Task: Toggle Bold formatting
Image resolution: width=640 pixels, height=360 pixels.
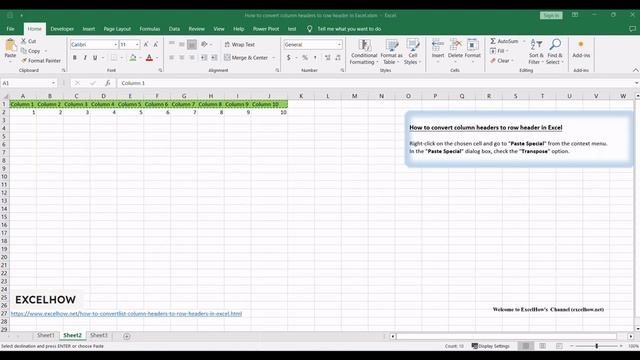Action: pyautogui.click(x=75, y=58)
